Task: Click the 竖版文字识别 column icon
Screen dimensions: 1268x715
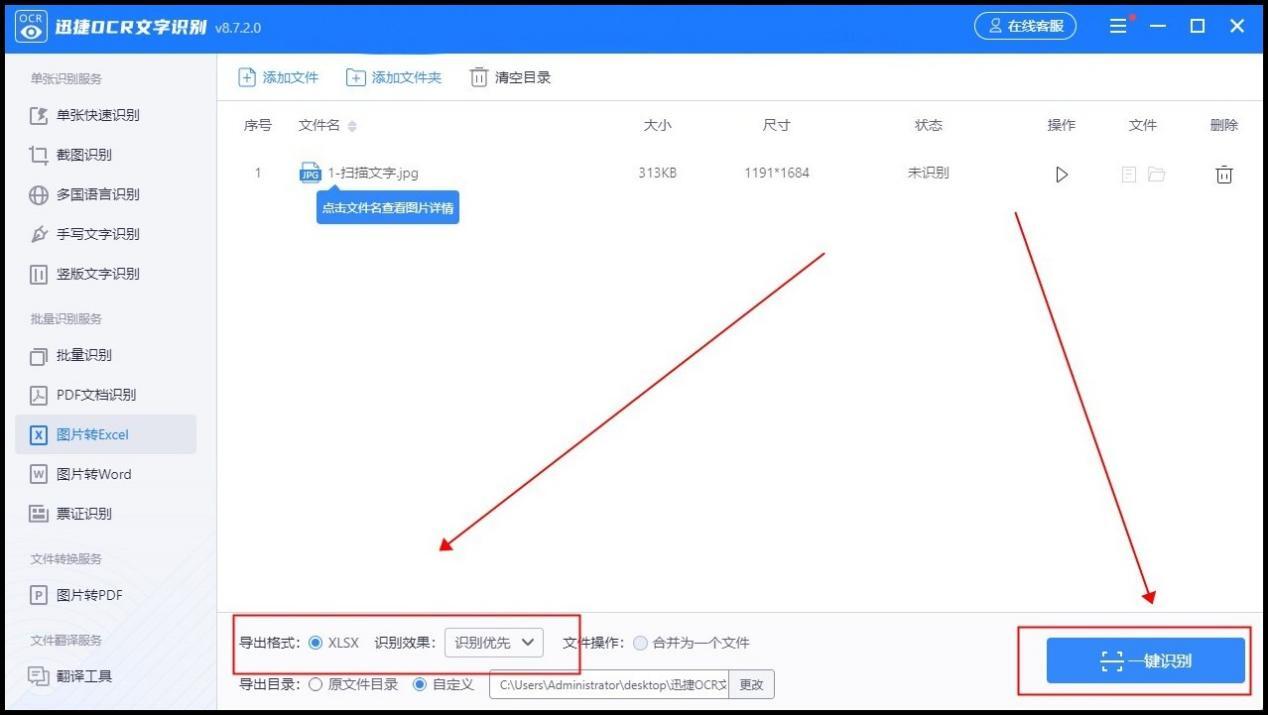Action: coord(39,274)
